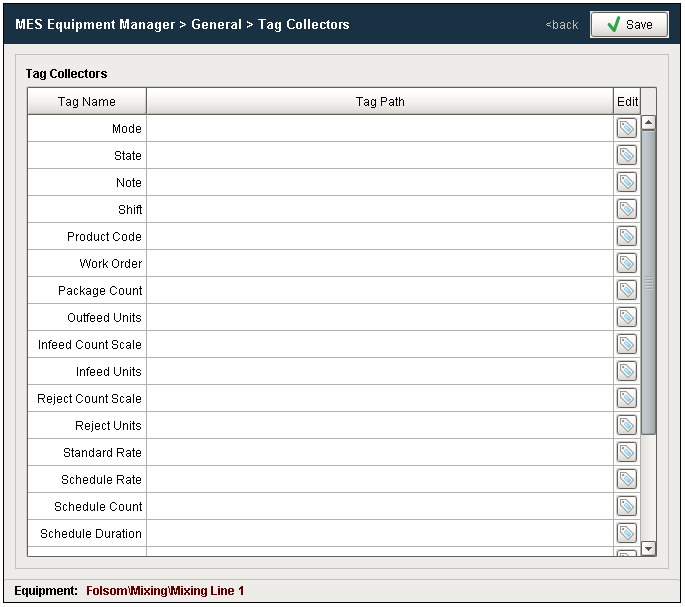The width and height of the screenshot is (685, 607).
Task: Click the Outfeed Units tag path field
Action: 380,317
